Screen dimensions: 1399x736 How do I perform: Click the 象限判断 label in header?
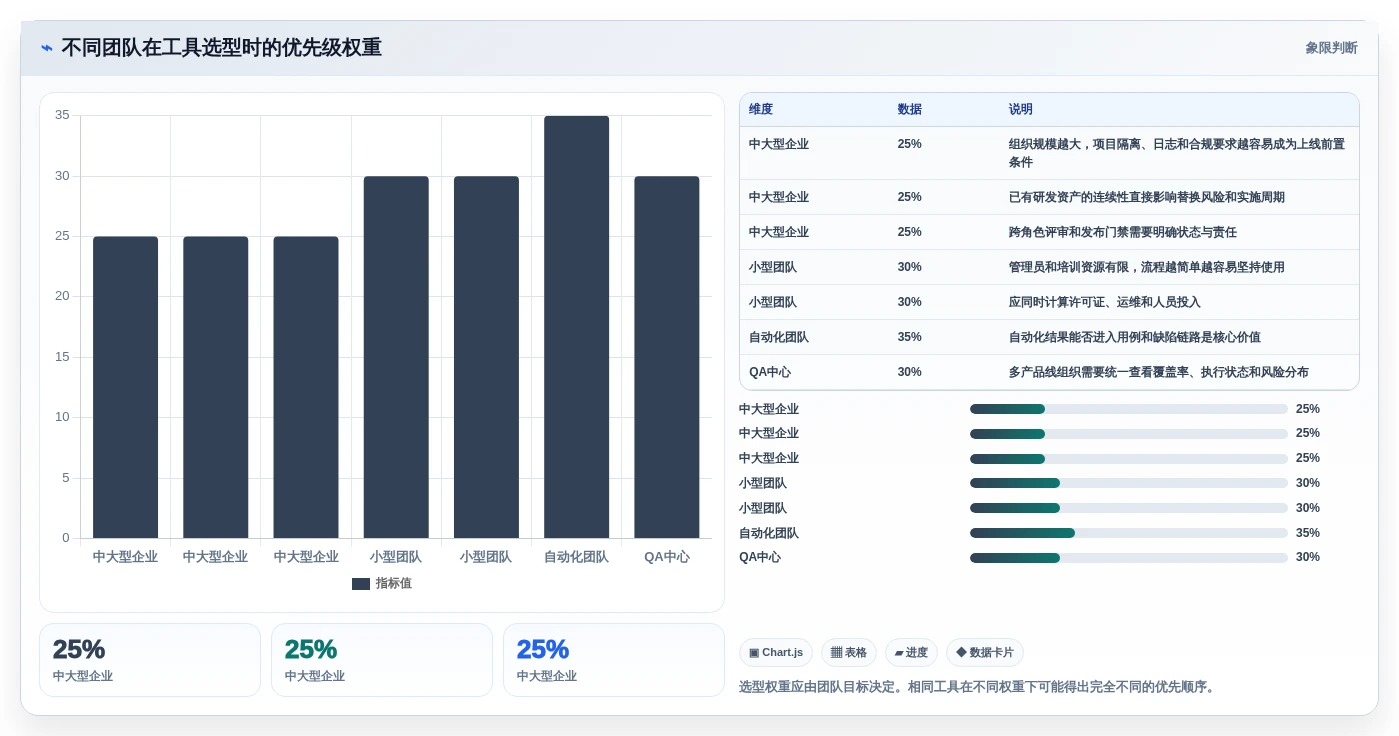1331,48
